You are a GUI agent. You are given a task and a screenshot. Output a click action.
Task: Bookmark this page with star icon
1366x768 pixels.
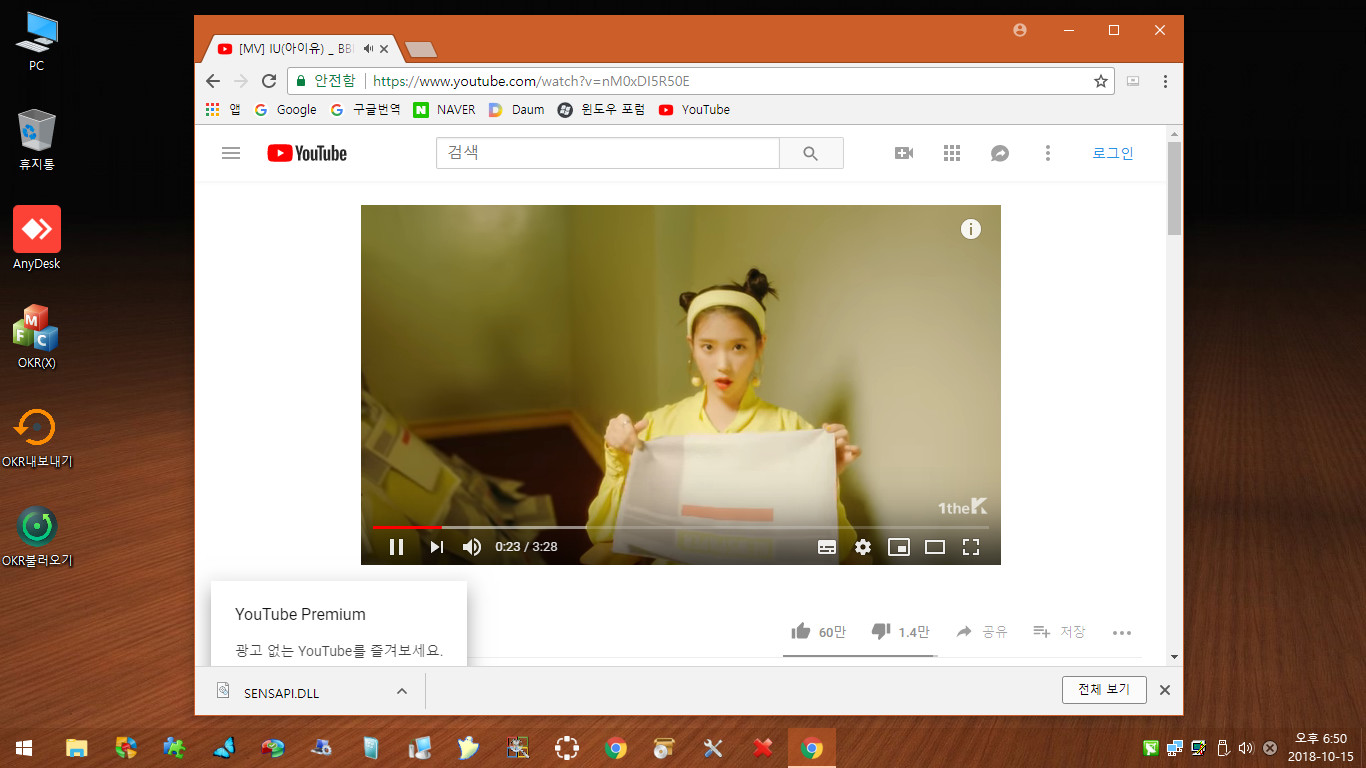(1101, 81)
